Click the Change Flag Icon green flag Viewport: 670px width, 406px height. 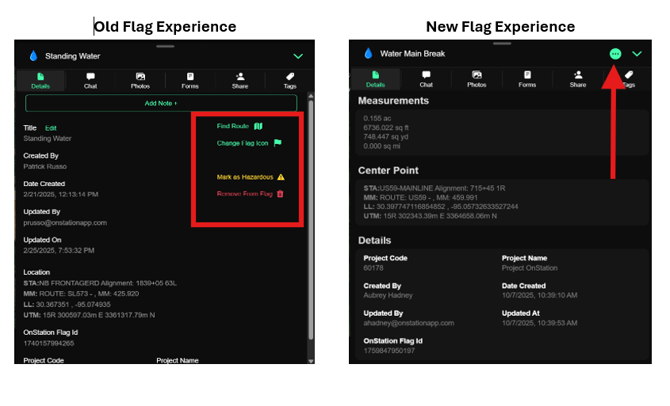[x=277, y=143]
